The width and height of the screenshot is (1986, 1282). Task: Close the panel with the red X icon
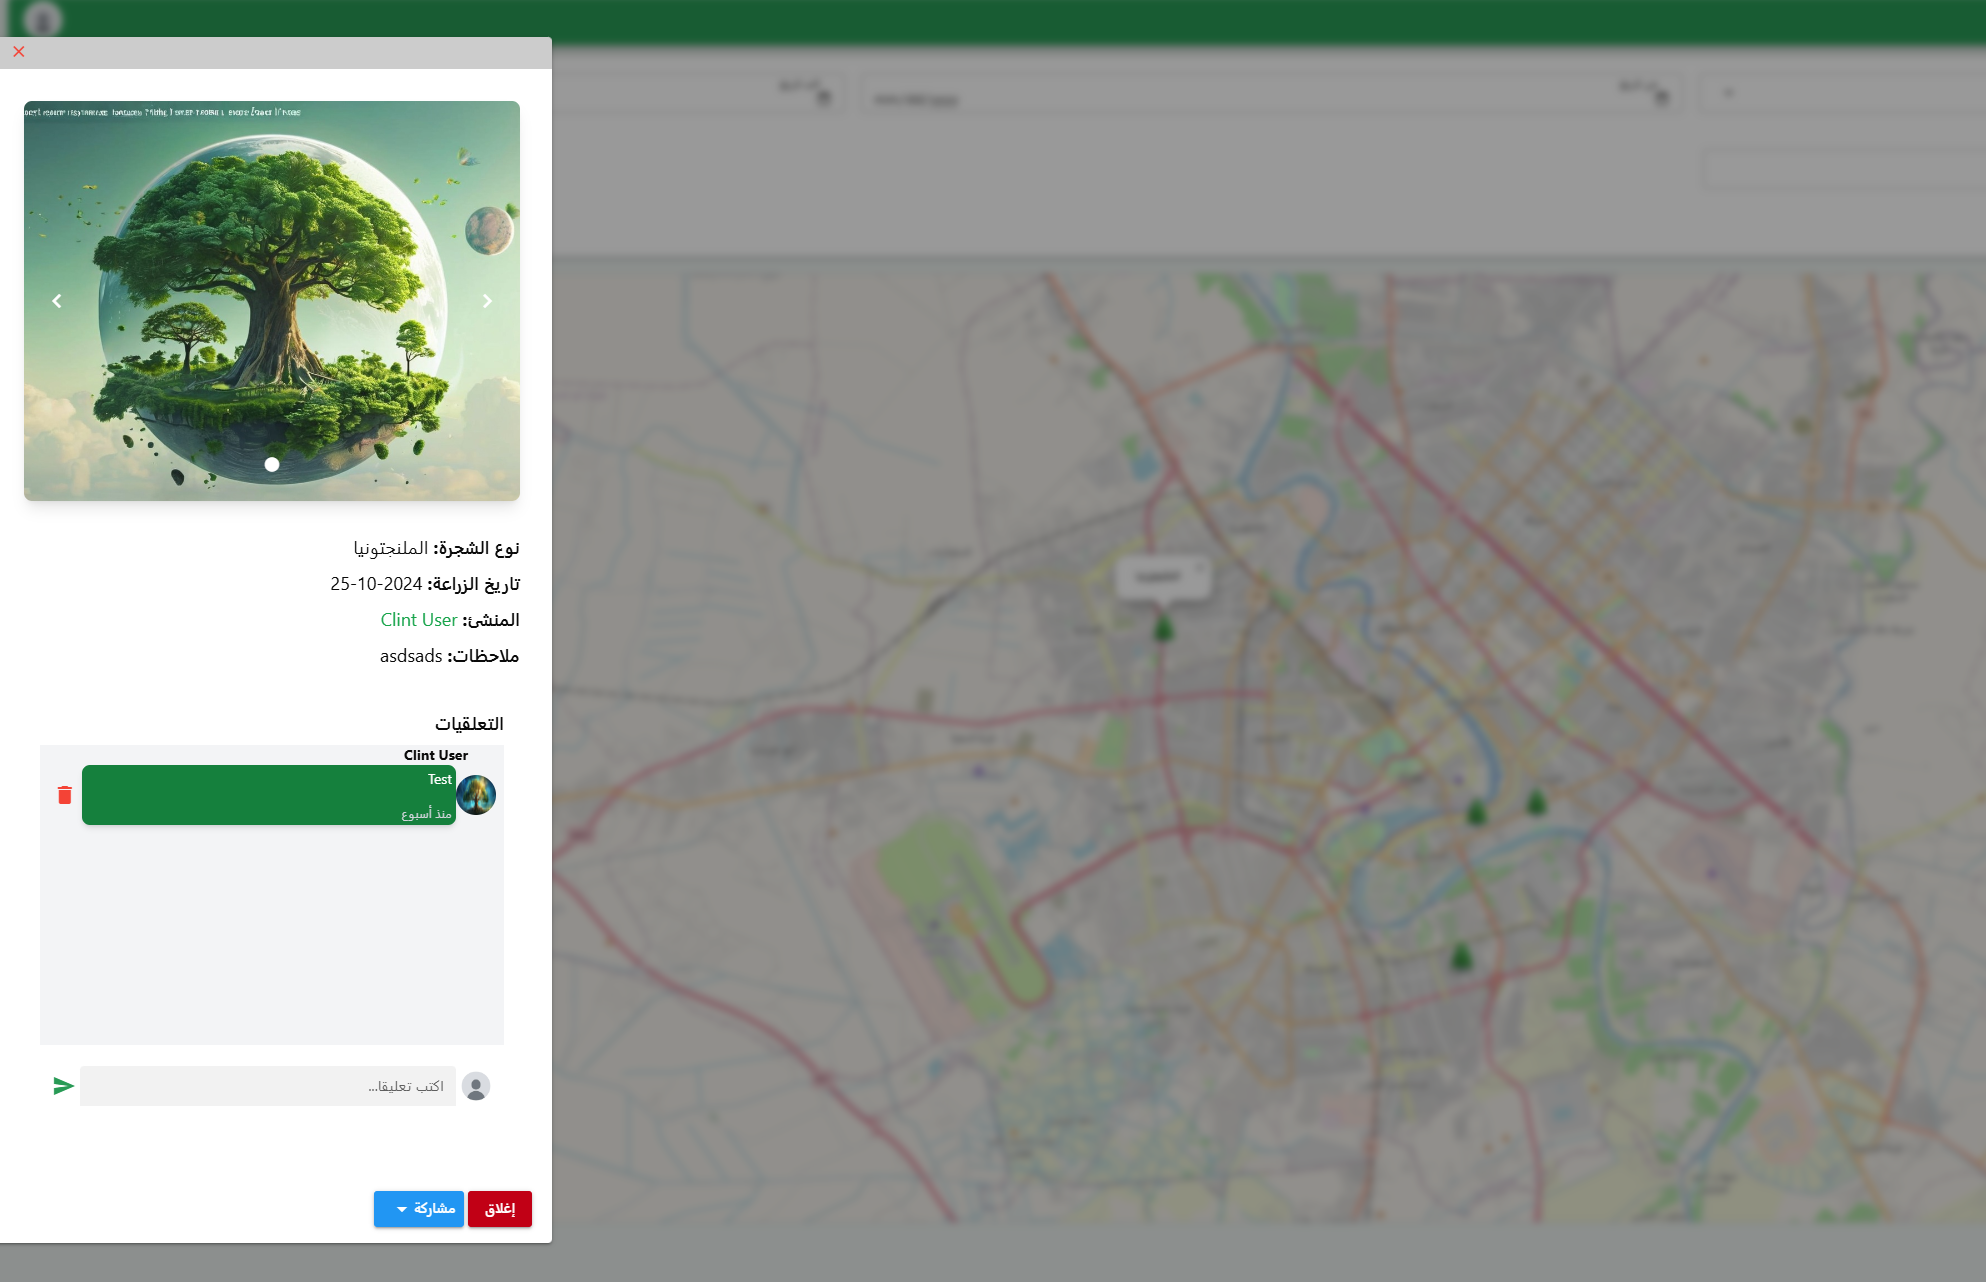tap(19, 52)
